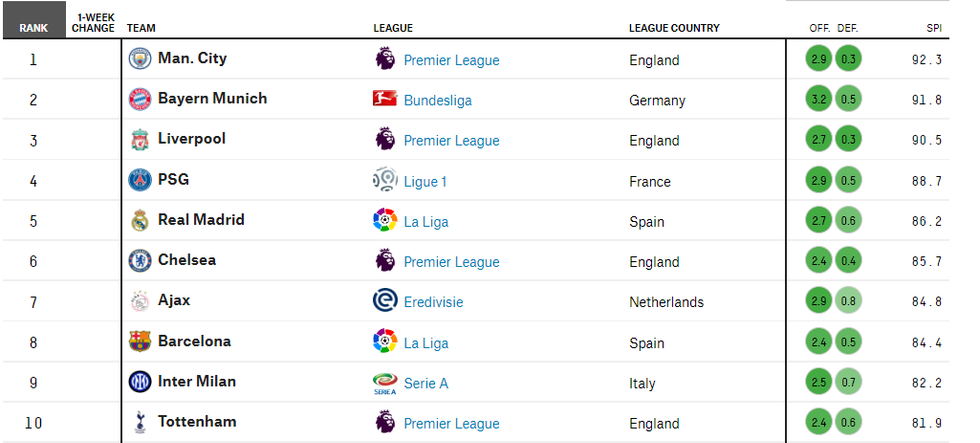
Task: Click Bayern Munich's 3.2 offense rating circle
Action: [x=819, y=100]
